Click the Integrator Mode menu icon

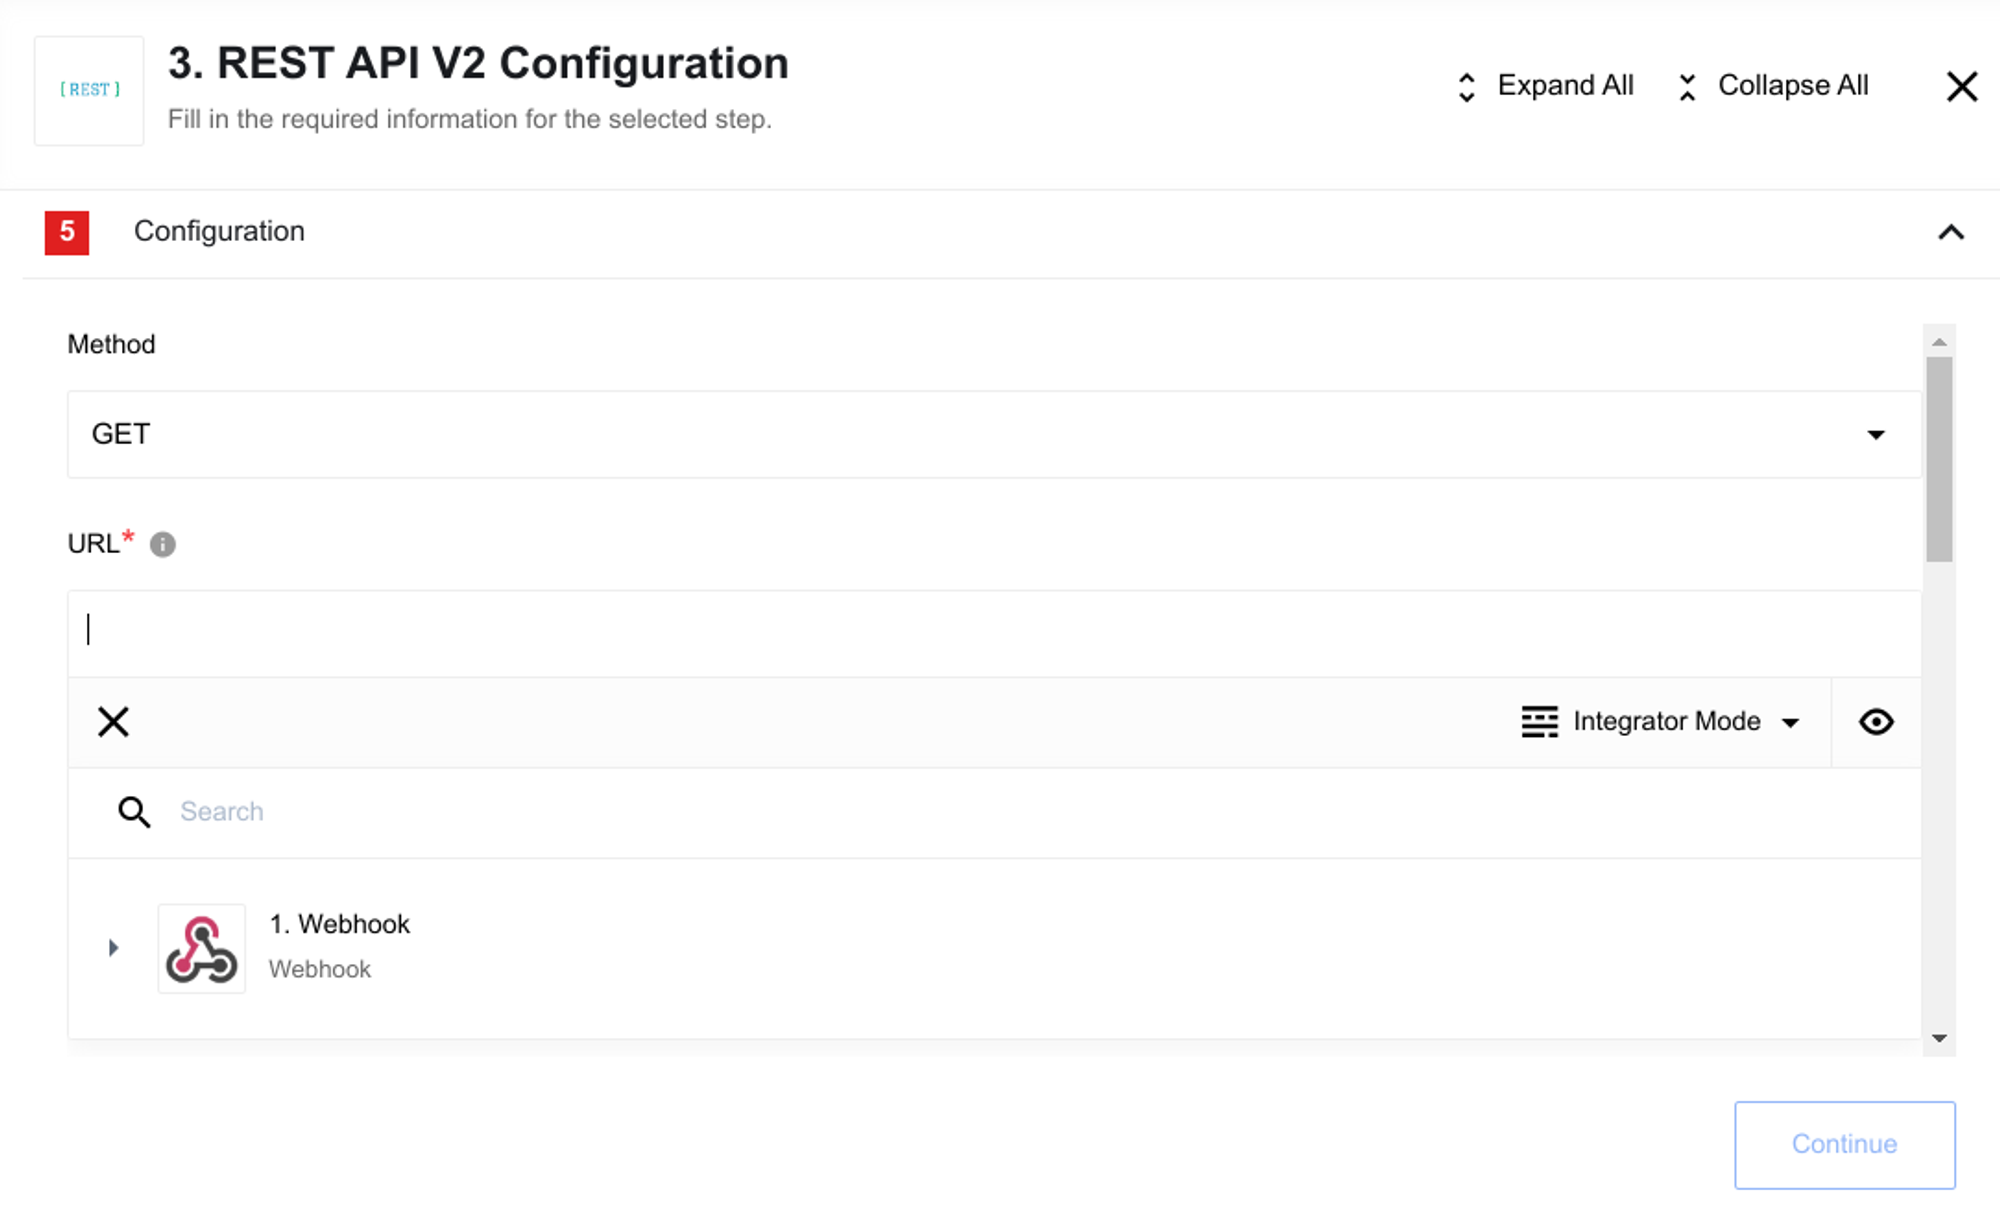pyautogui.click(x=1540, y=720)
